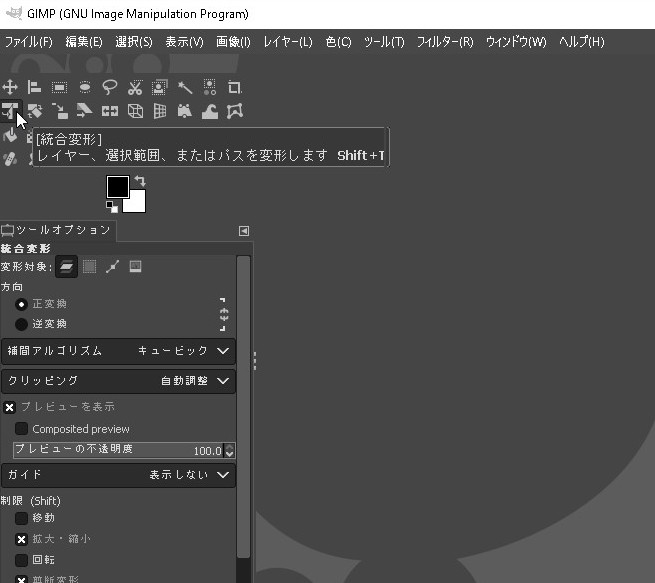
Task: Toggle the 移動 constraint checkbox
Action: [22, 518]
